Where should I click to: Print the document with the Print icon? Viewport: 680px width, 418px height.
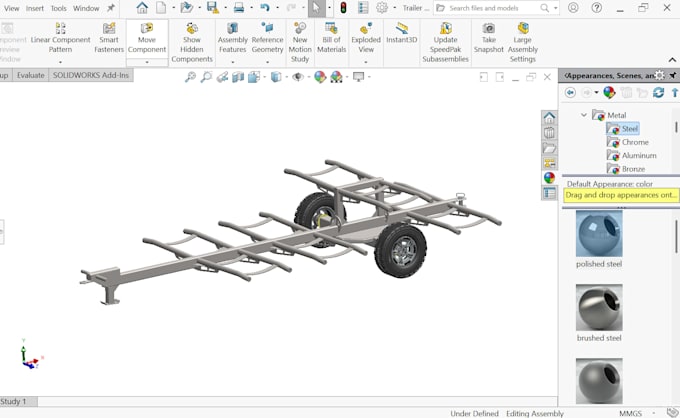[239, 7]
